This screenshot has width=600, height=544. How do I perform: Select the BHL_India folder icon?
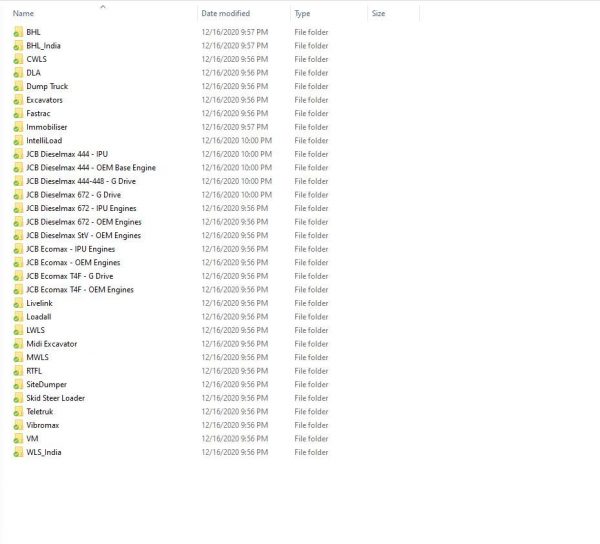pyautogui.click(x=18, y=46)
